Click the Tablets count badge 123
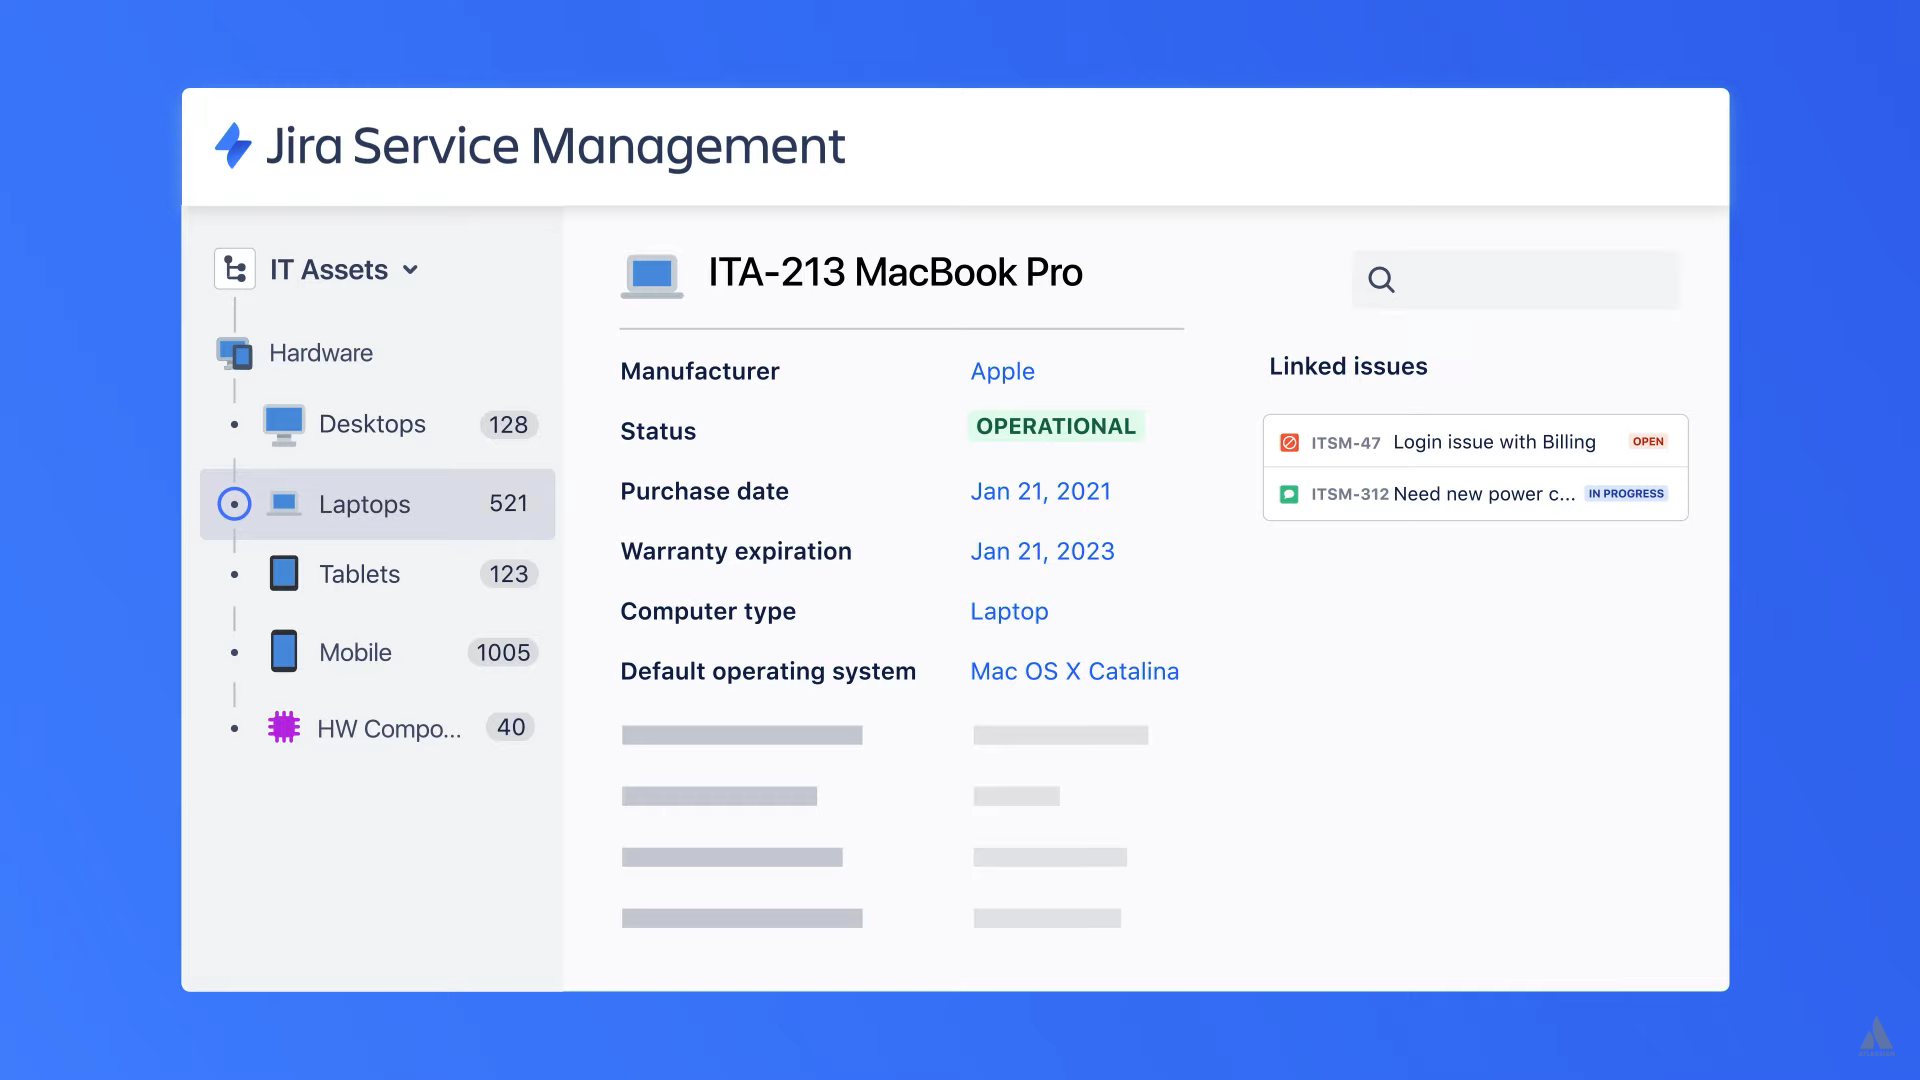The height and width of the screenshot is (1080, 1920). 508,574
